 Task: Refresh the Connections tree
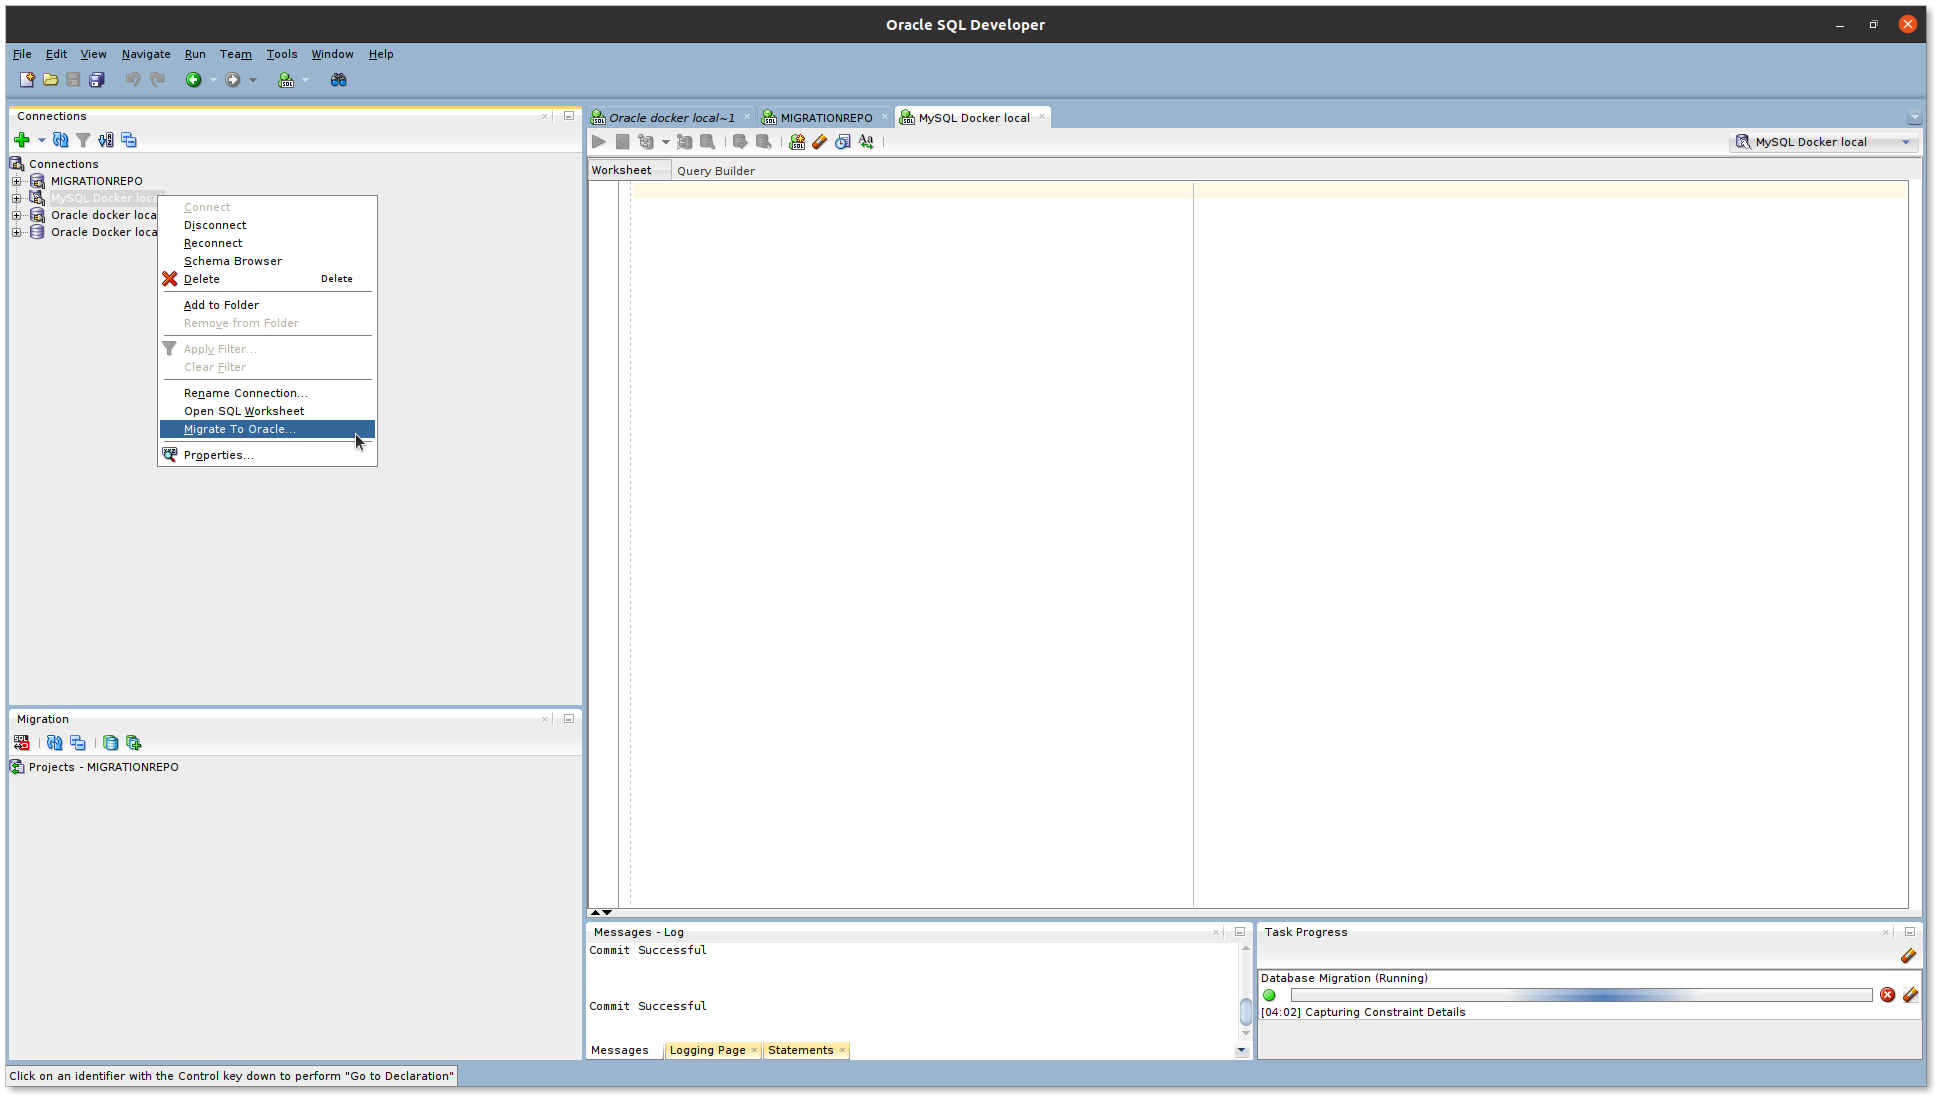tap(58, 140)
